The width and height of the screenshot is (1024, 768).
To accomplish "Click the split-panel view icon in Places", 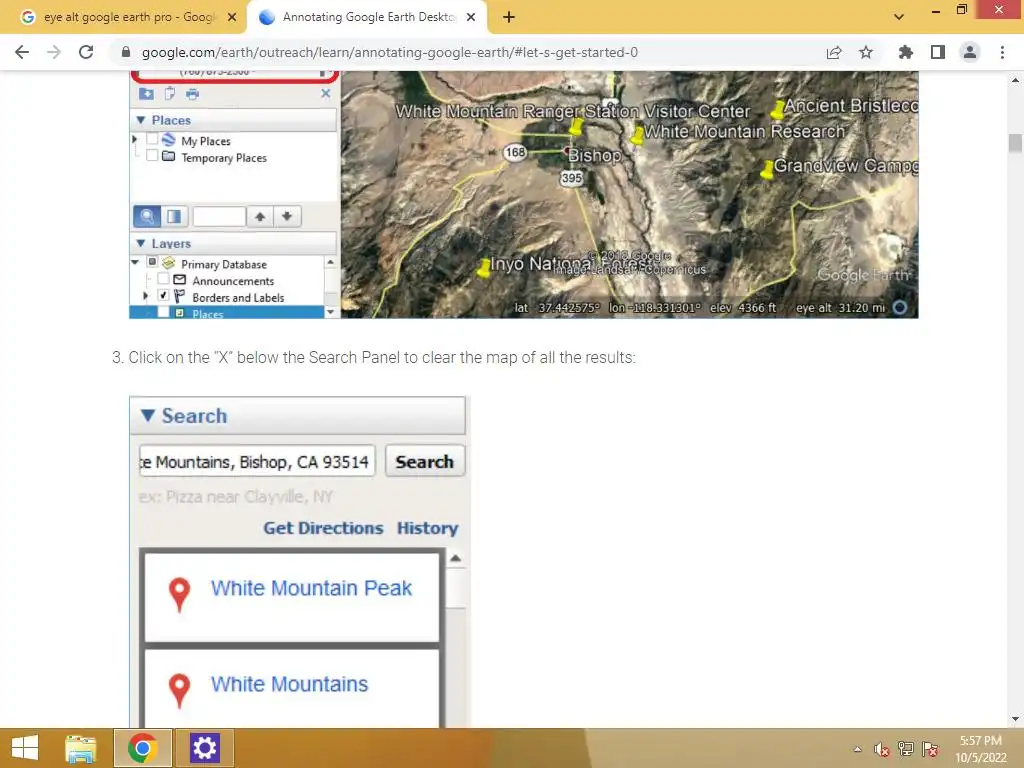I will point(174,216).
